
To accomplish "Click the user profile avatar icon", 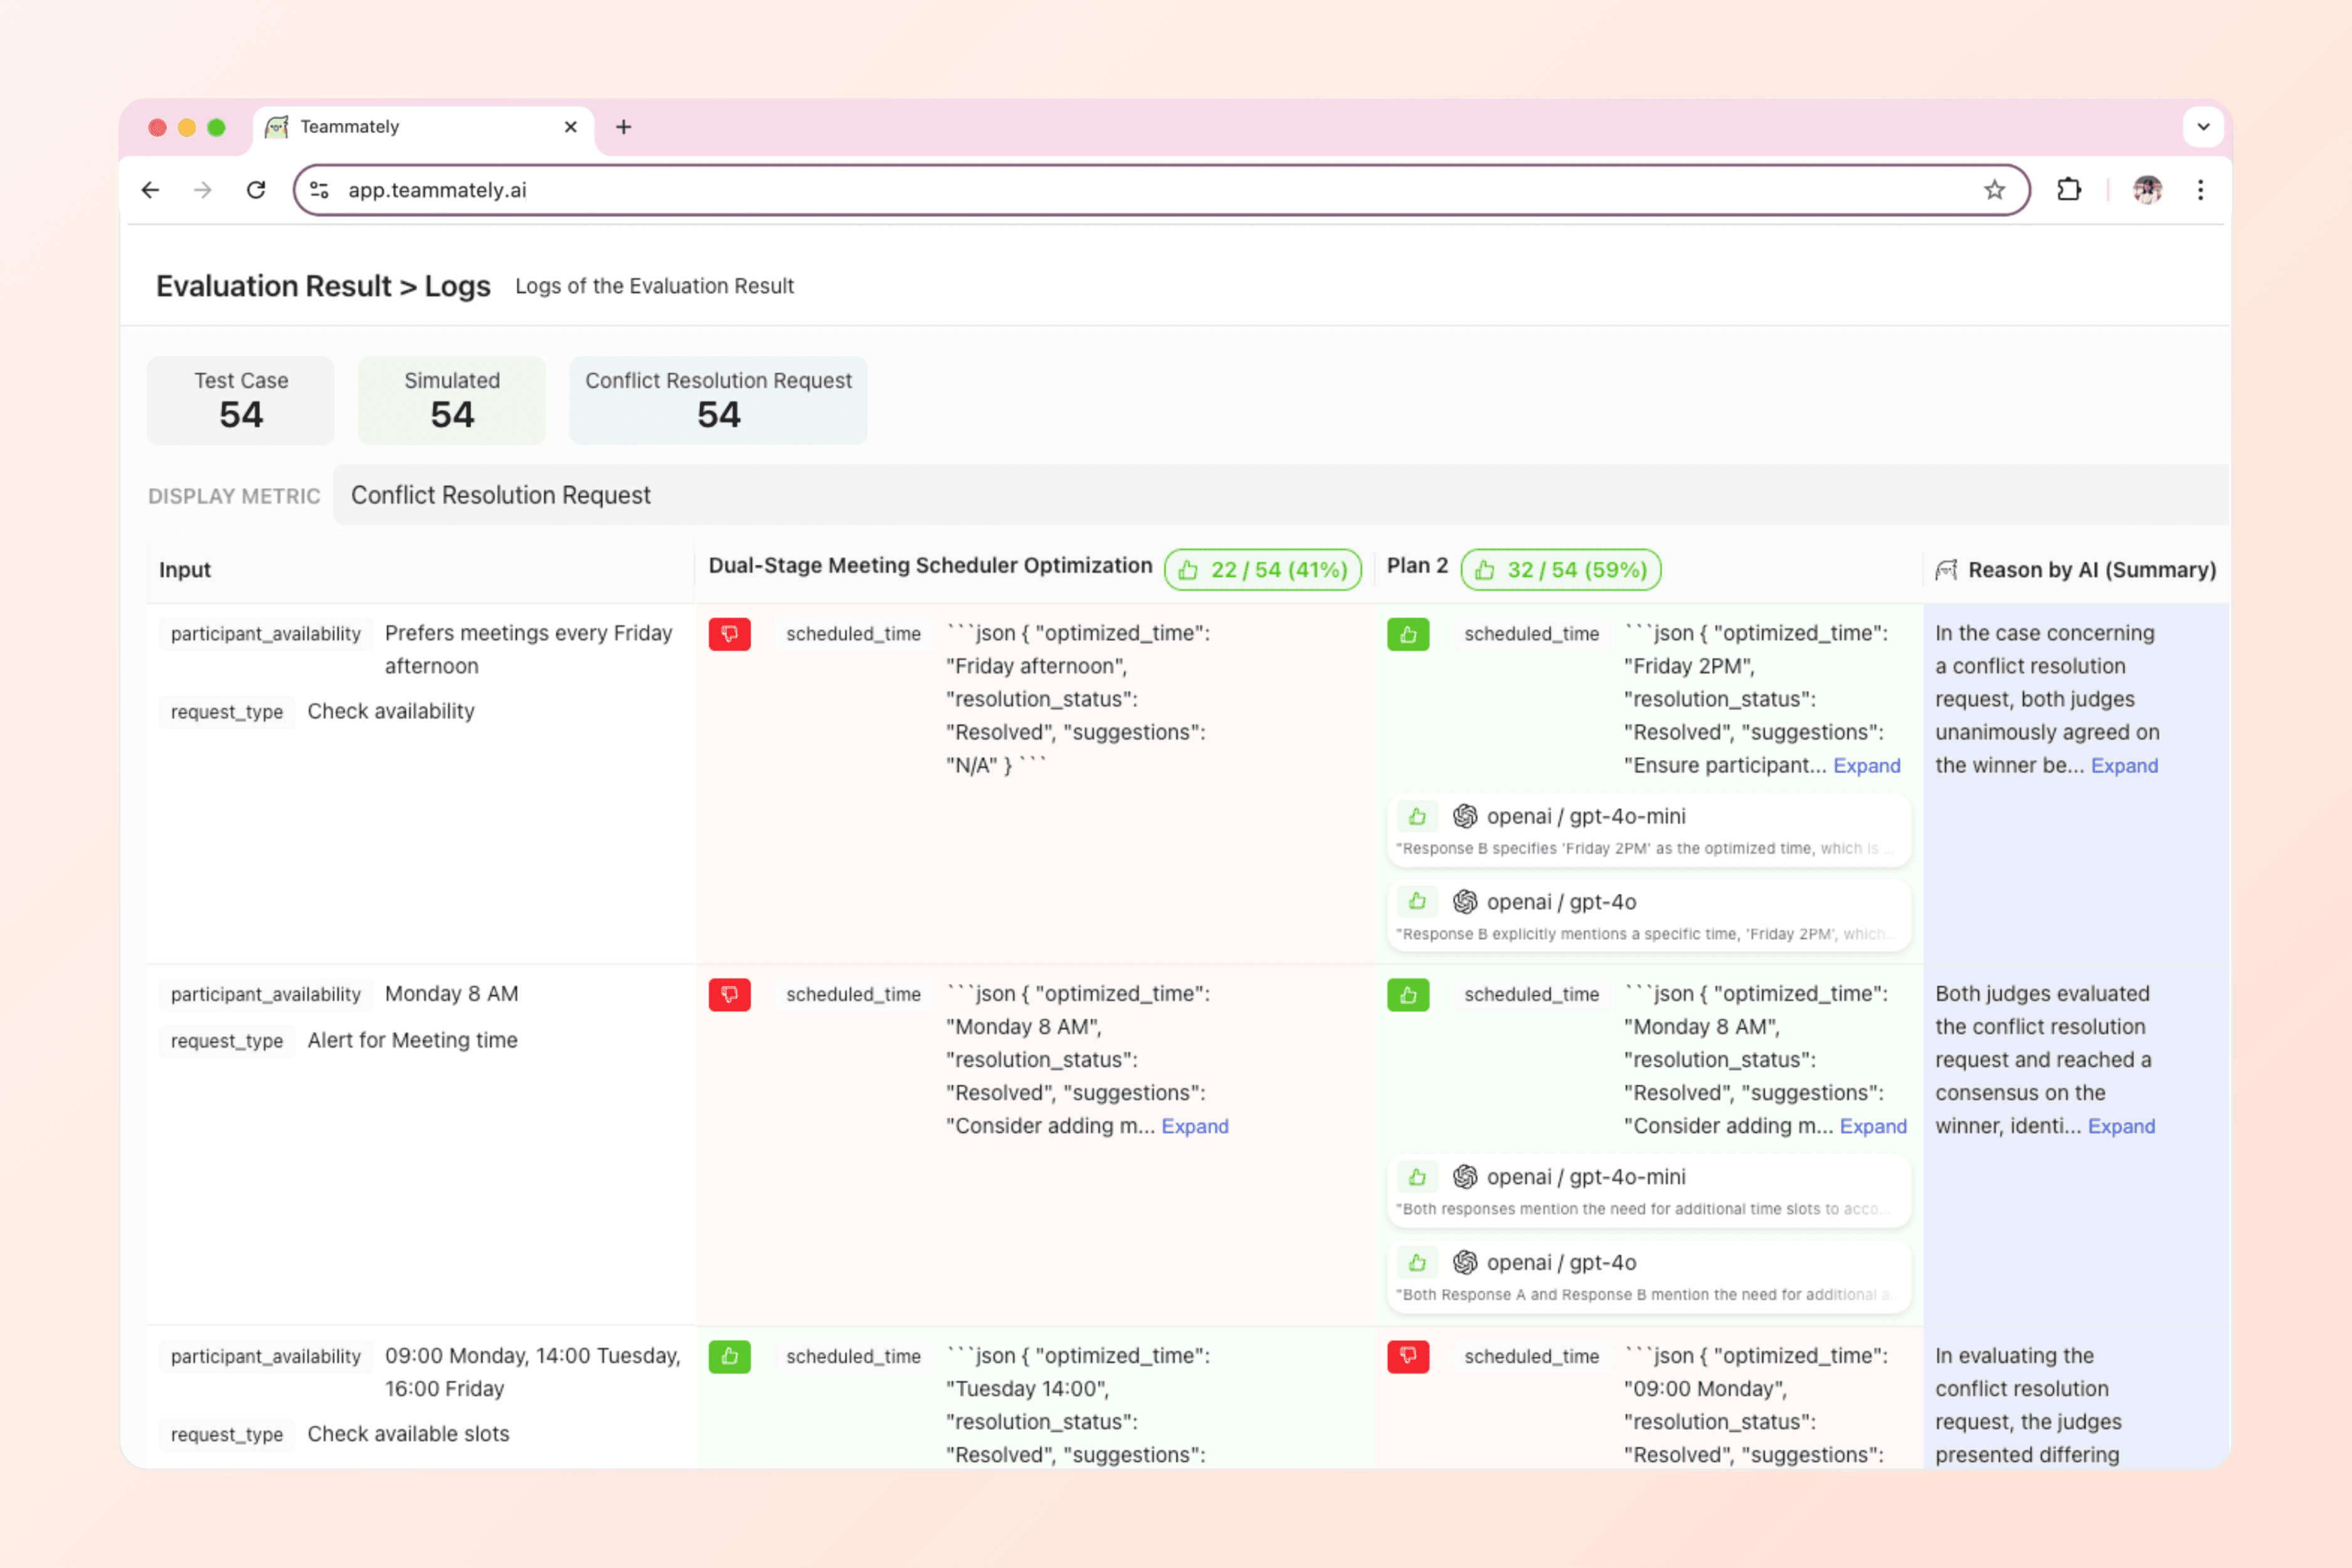I will (x=2147, y=190).
